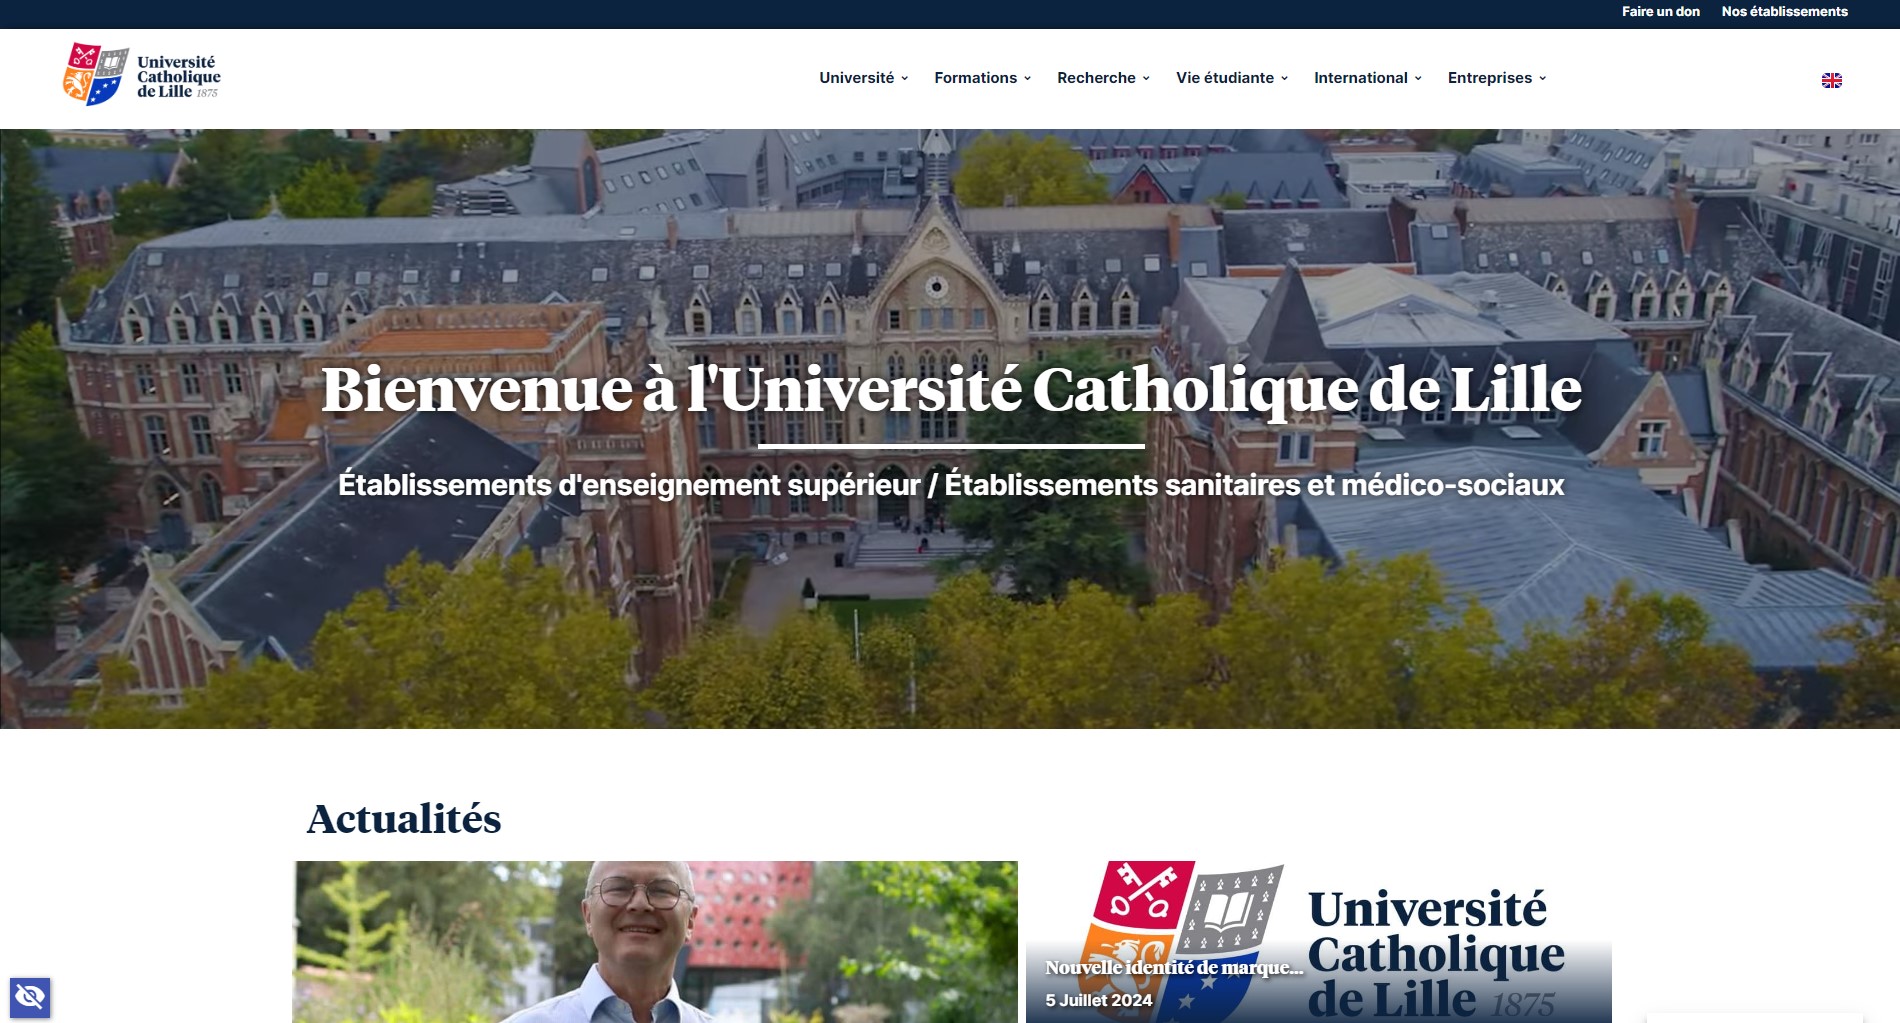Select the Recherche menu item
This screenshot has height=1023, width=1900.
coord(1095,78)
